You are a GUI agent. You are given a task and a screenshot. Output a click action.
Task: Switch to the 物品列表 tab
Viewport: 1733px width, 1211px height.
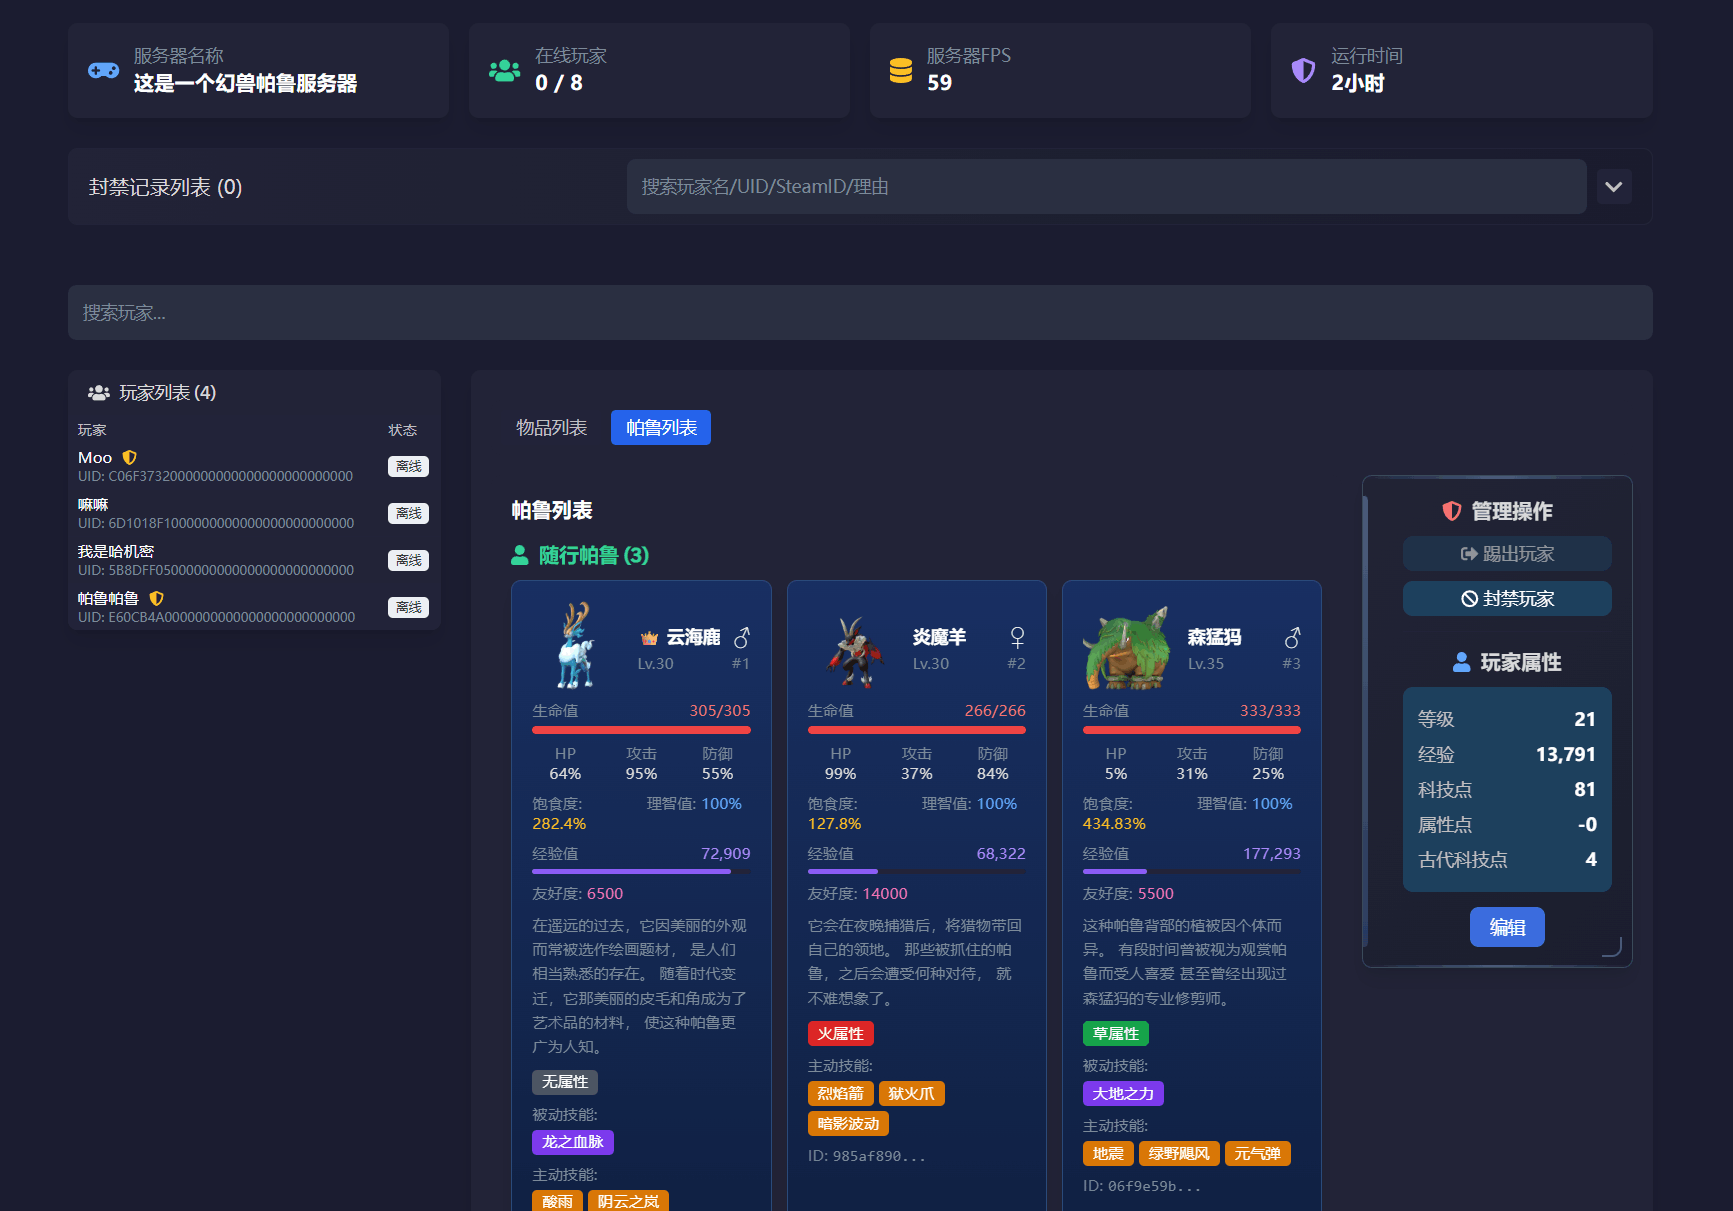coord(550,427)
